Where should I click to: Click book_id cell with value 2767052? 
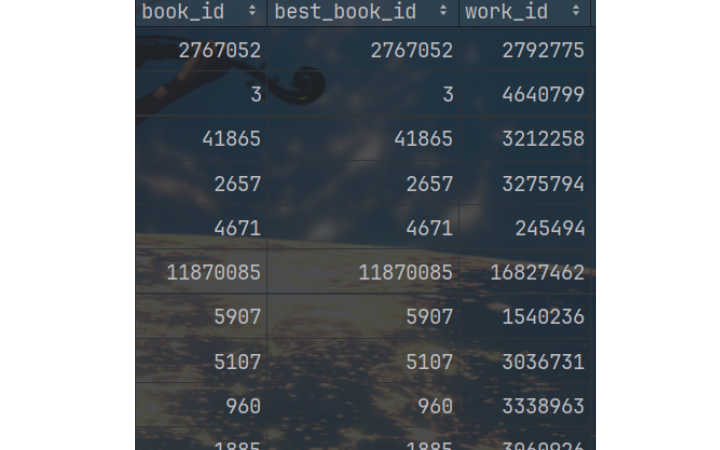pyautogui.click(x=219, y=50)
